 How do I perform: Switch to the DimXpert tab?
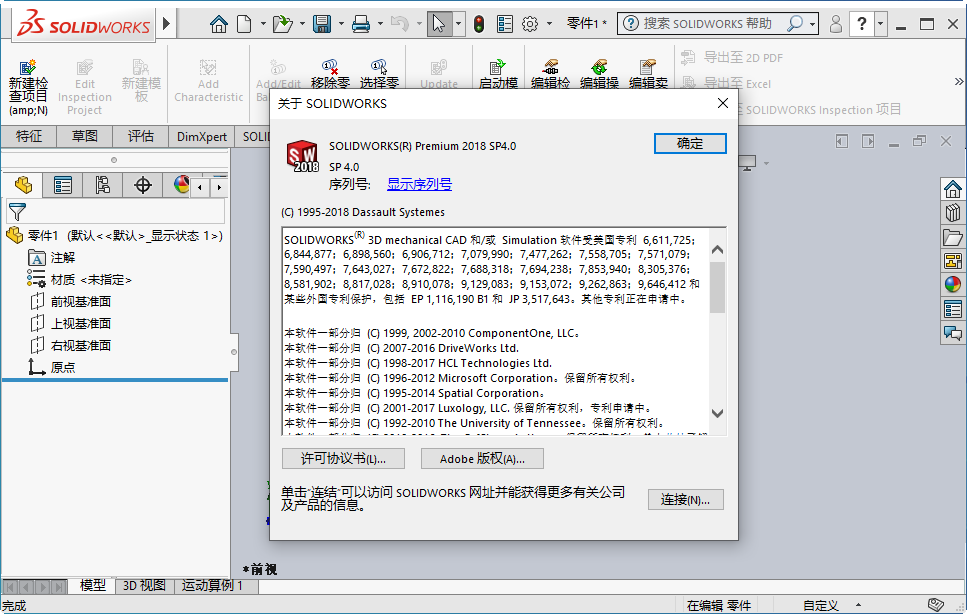tap(202, 136)
